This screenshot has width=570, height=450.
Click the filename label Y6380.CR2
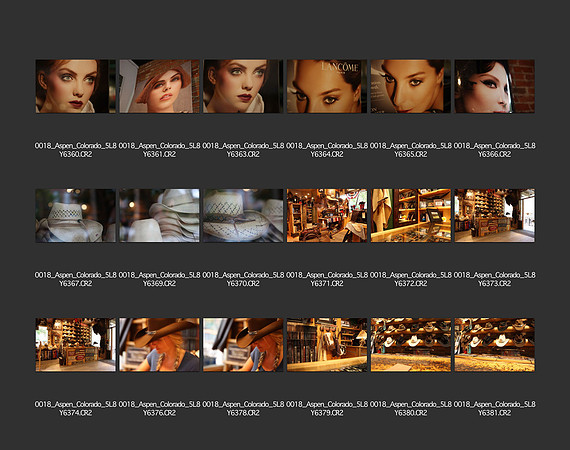click(x=410, y=409)
